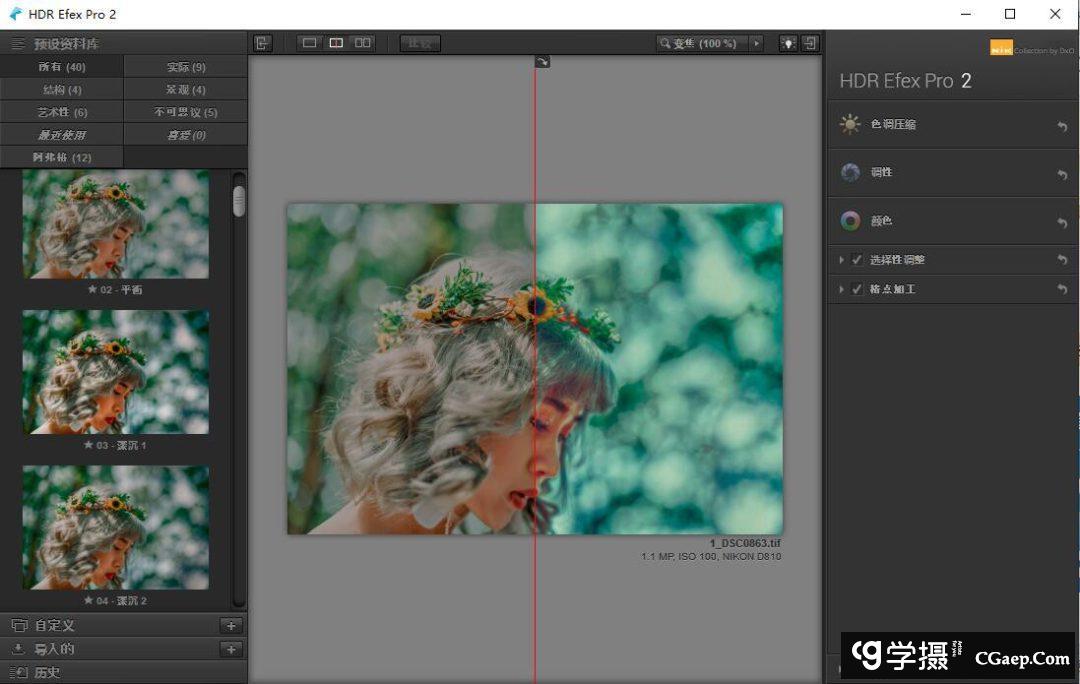Click the split line rotate handle

click(542, 62)
